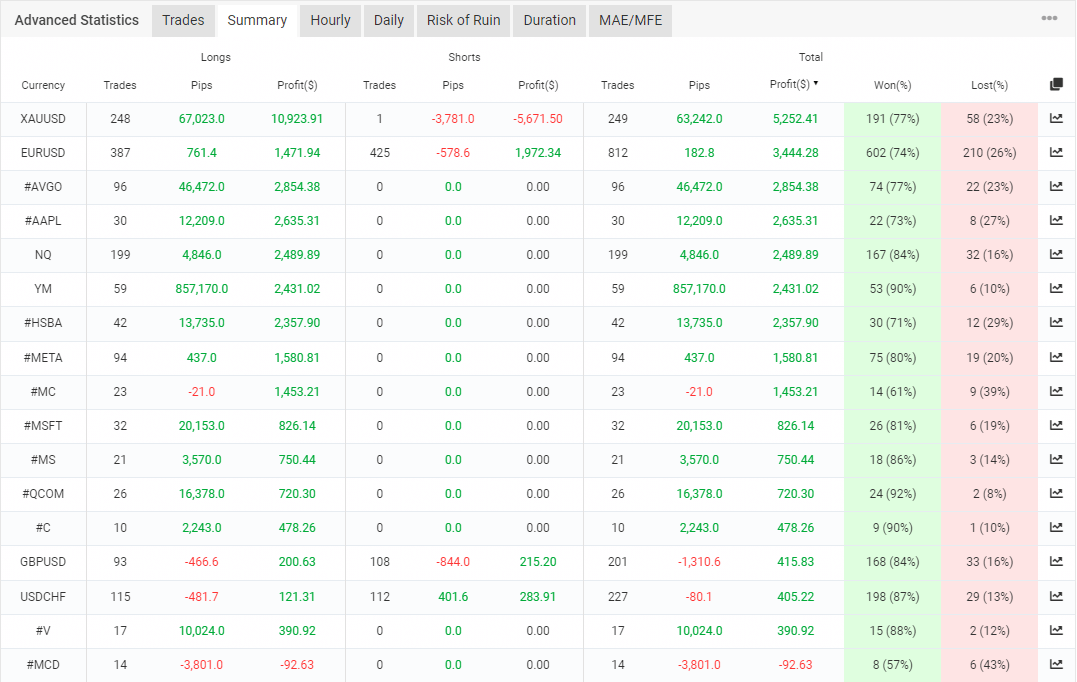Open the chart icon for GBPUSD row

[1056, 561]
